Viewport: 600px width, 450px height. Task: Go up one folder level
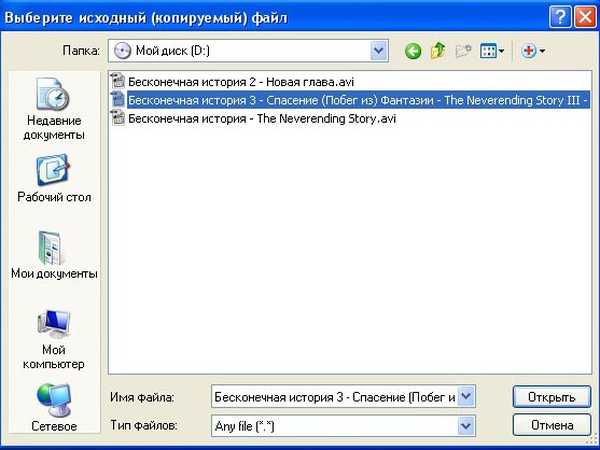tap(437, 51)
